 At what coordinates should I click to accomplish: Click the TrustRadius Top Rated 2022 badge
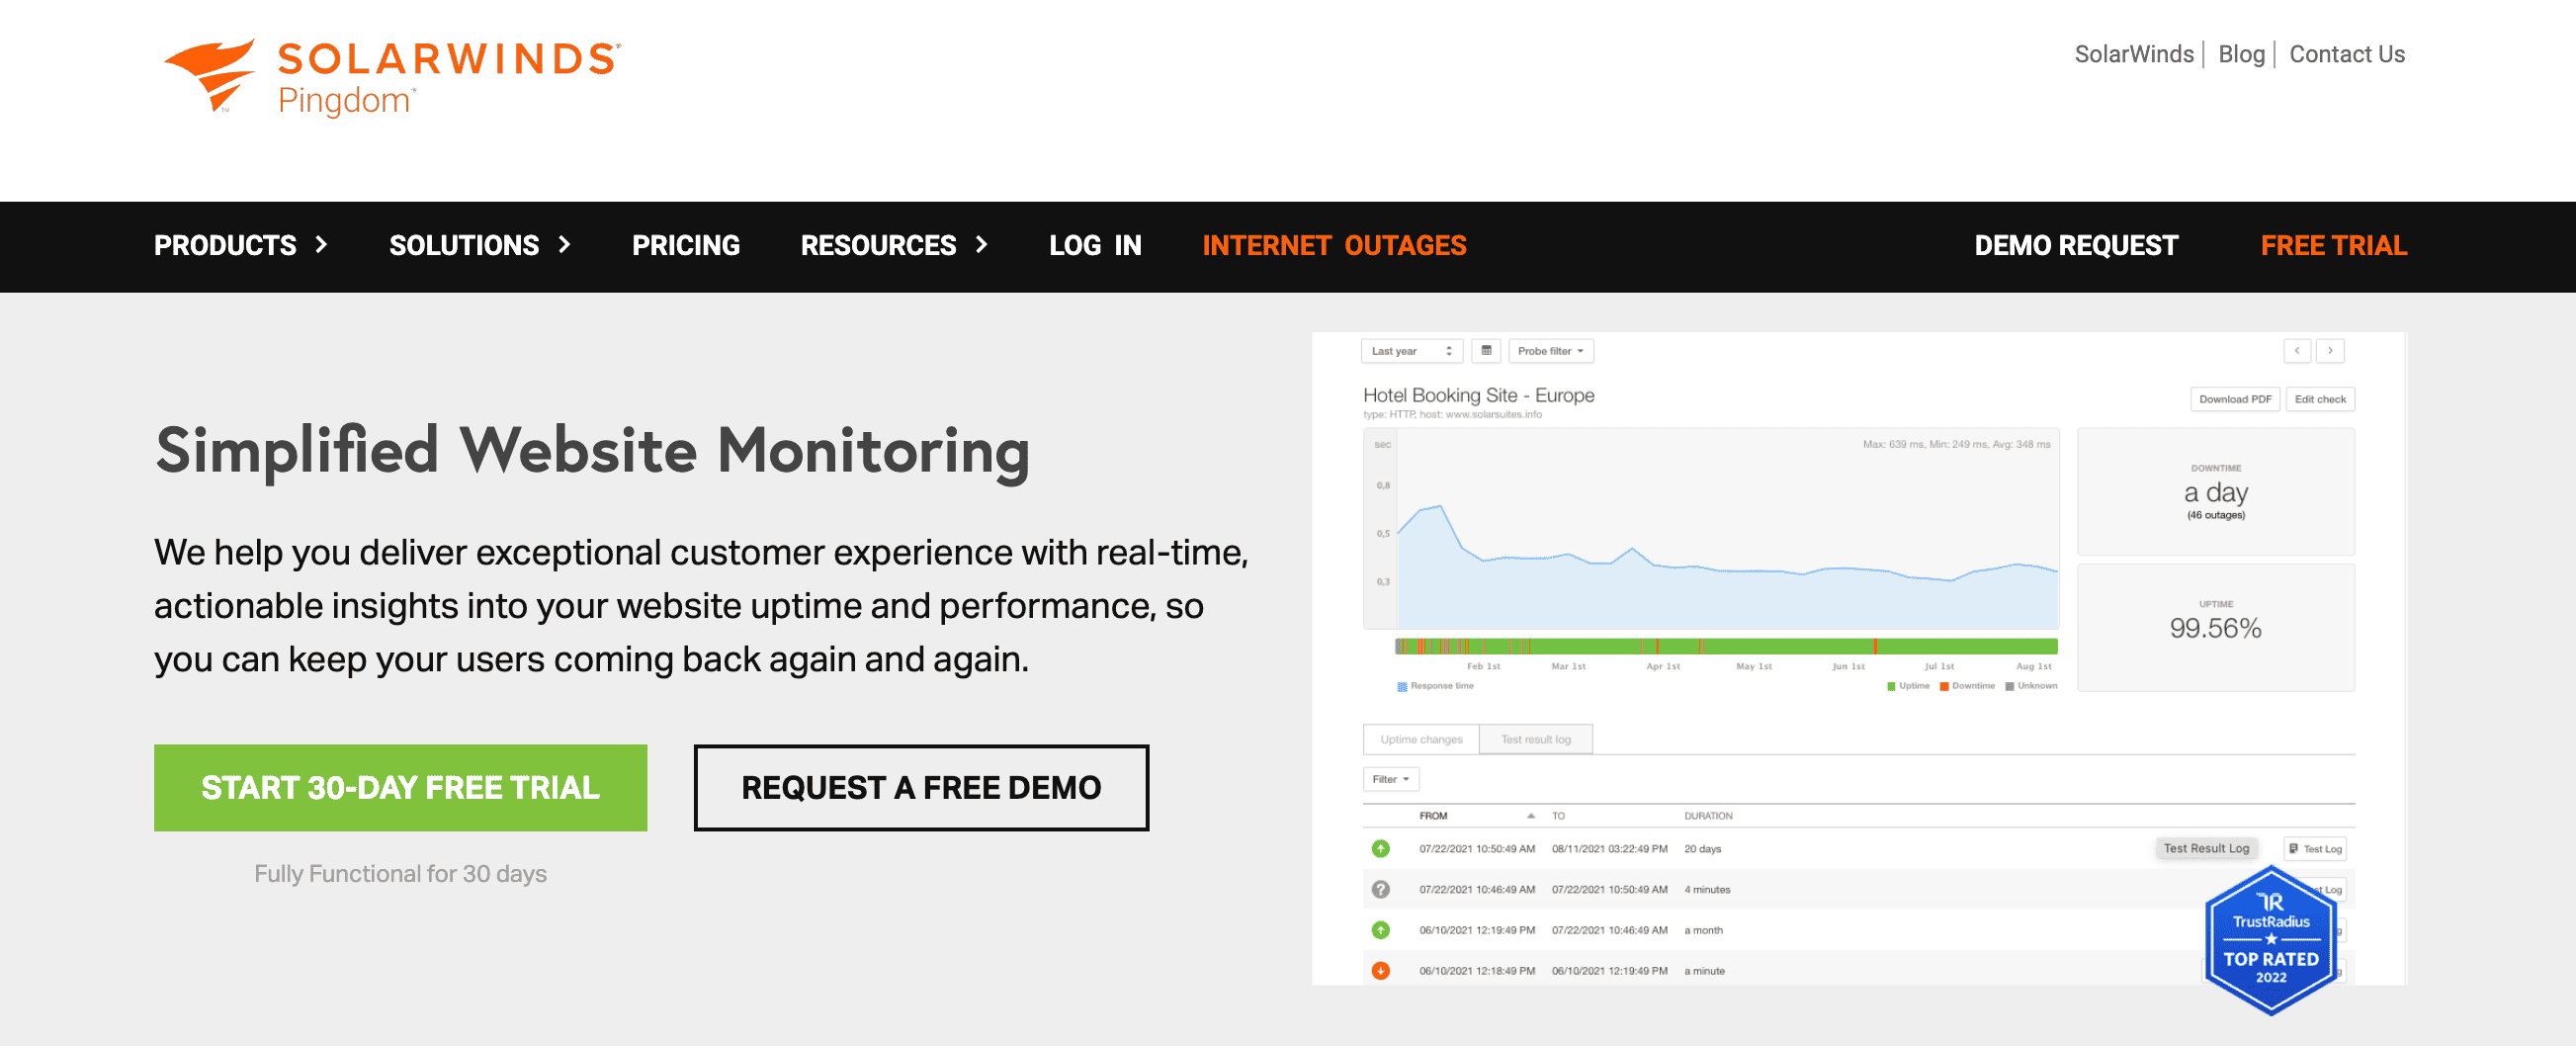tap(2270, 939)
